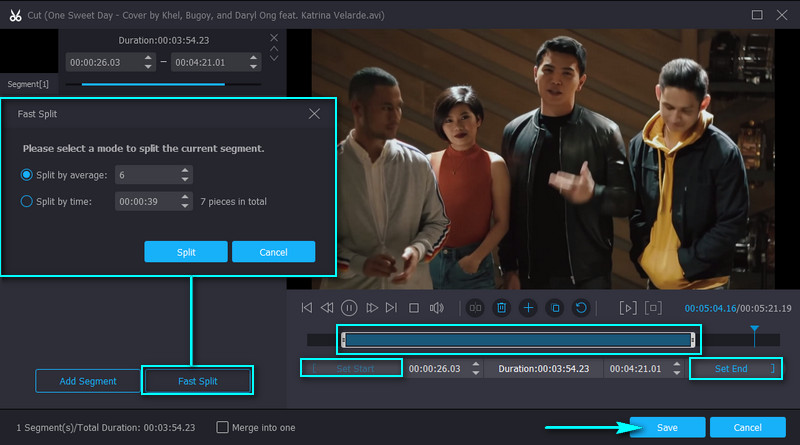The width and height of the screenshot is (800, 445).
Task: Click the Add Segment button
Action: (87, 381)
